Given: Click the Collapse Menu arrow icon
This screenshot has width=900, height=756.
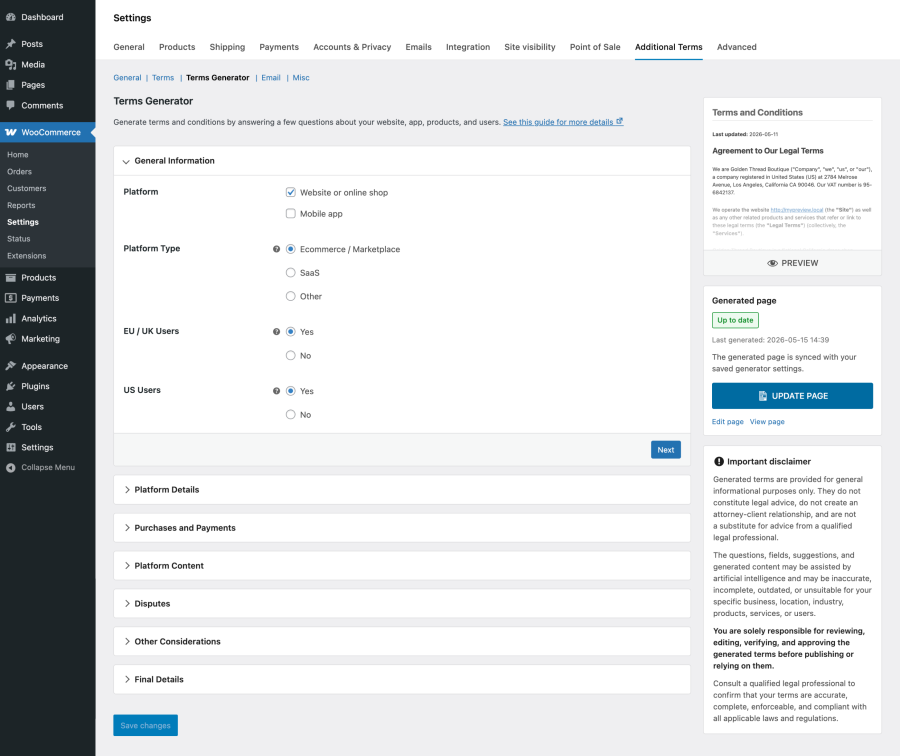Looking at the screenshot, I should coord(10,467).
